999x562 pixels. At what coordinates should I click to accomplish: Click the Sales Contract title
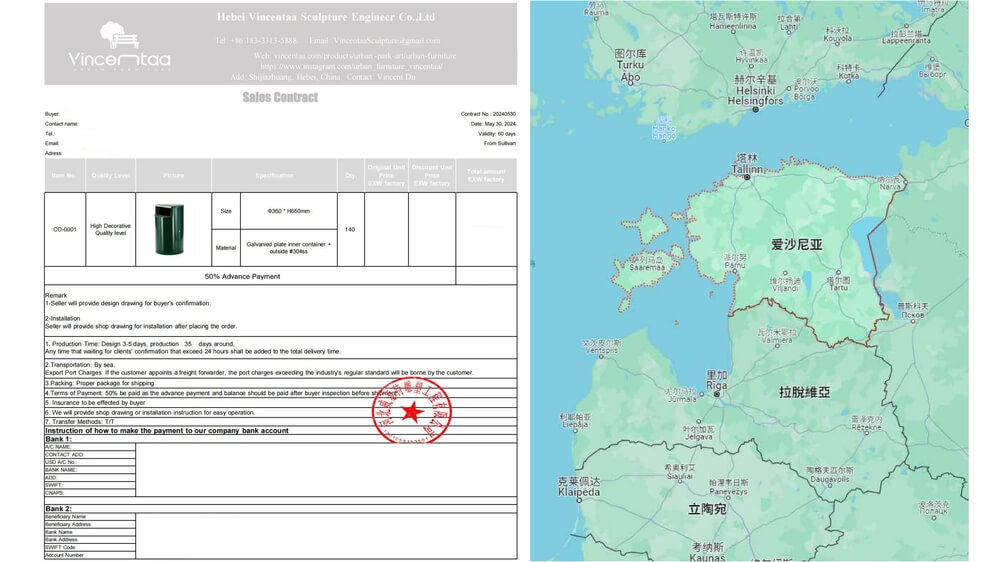click(280, 97)
